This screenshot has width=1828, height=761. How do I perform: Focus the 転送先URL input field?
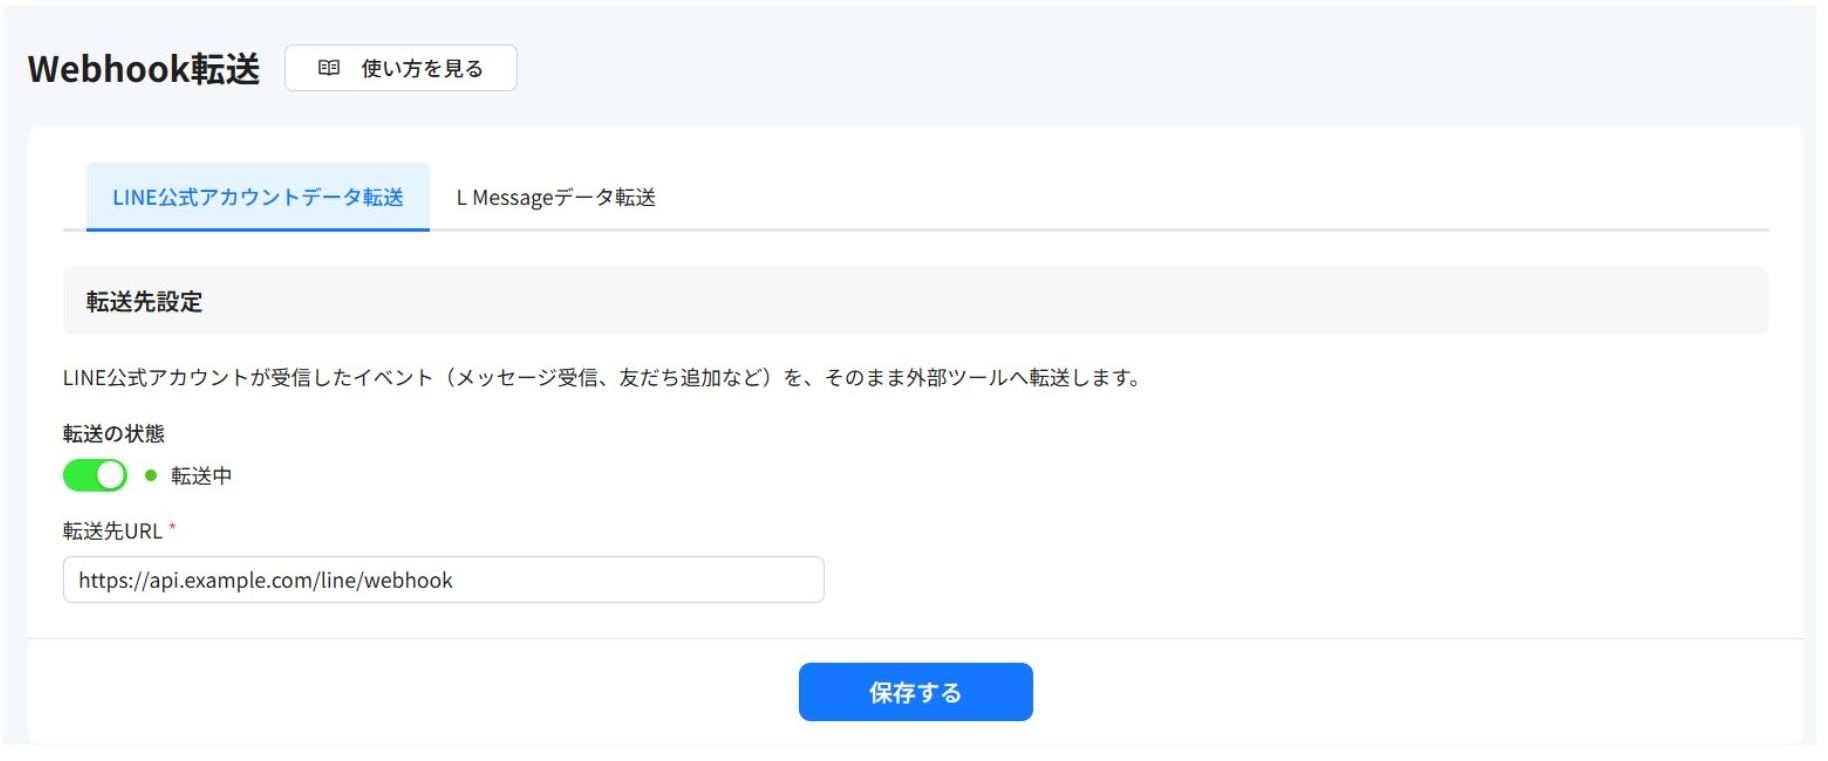443,580
